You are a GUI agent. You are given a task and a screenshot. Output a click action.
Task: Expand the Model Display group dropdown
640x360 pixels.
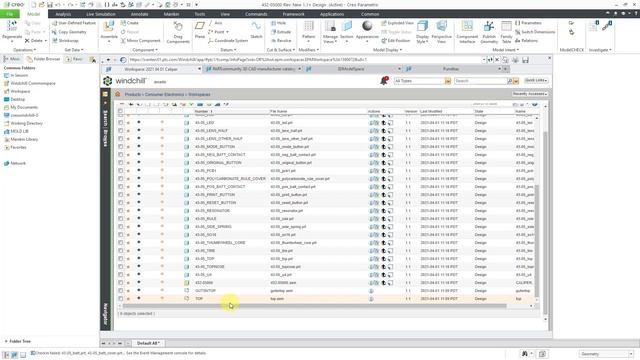click(387, 50)
